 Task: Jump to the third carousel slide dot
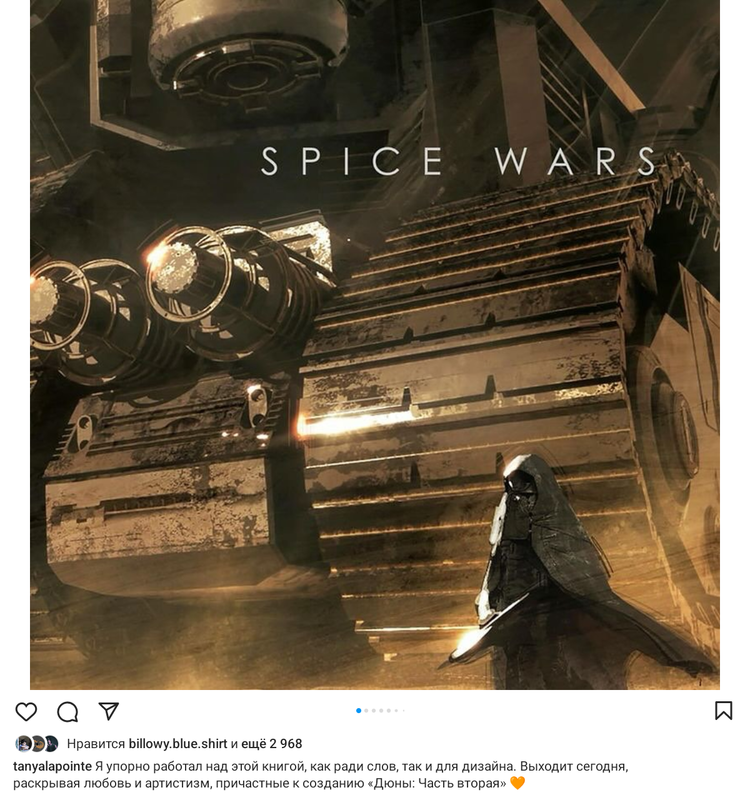point(373,711)
